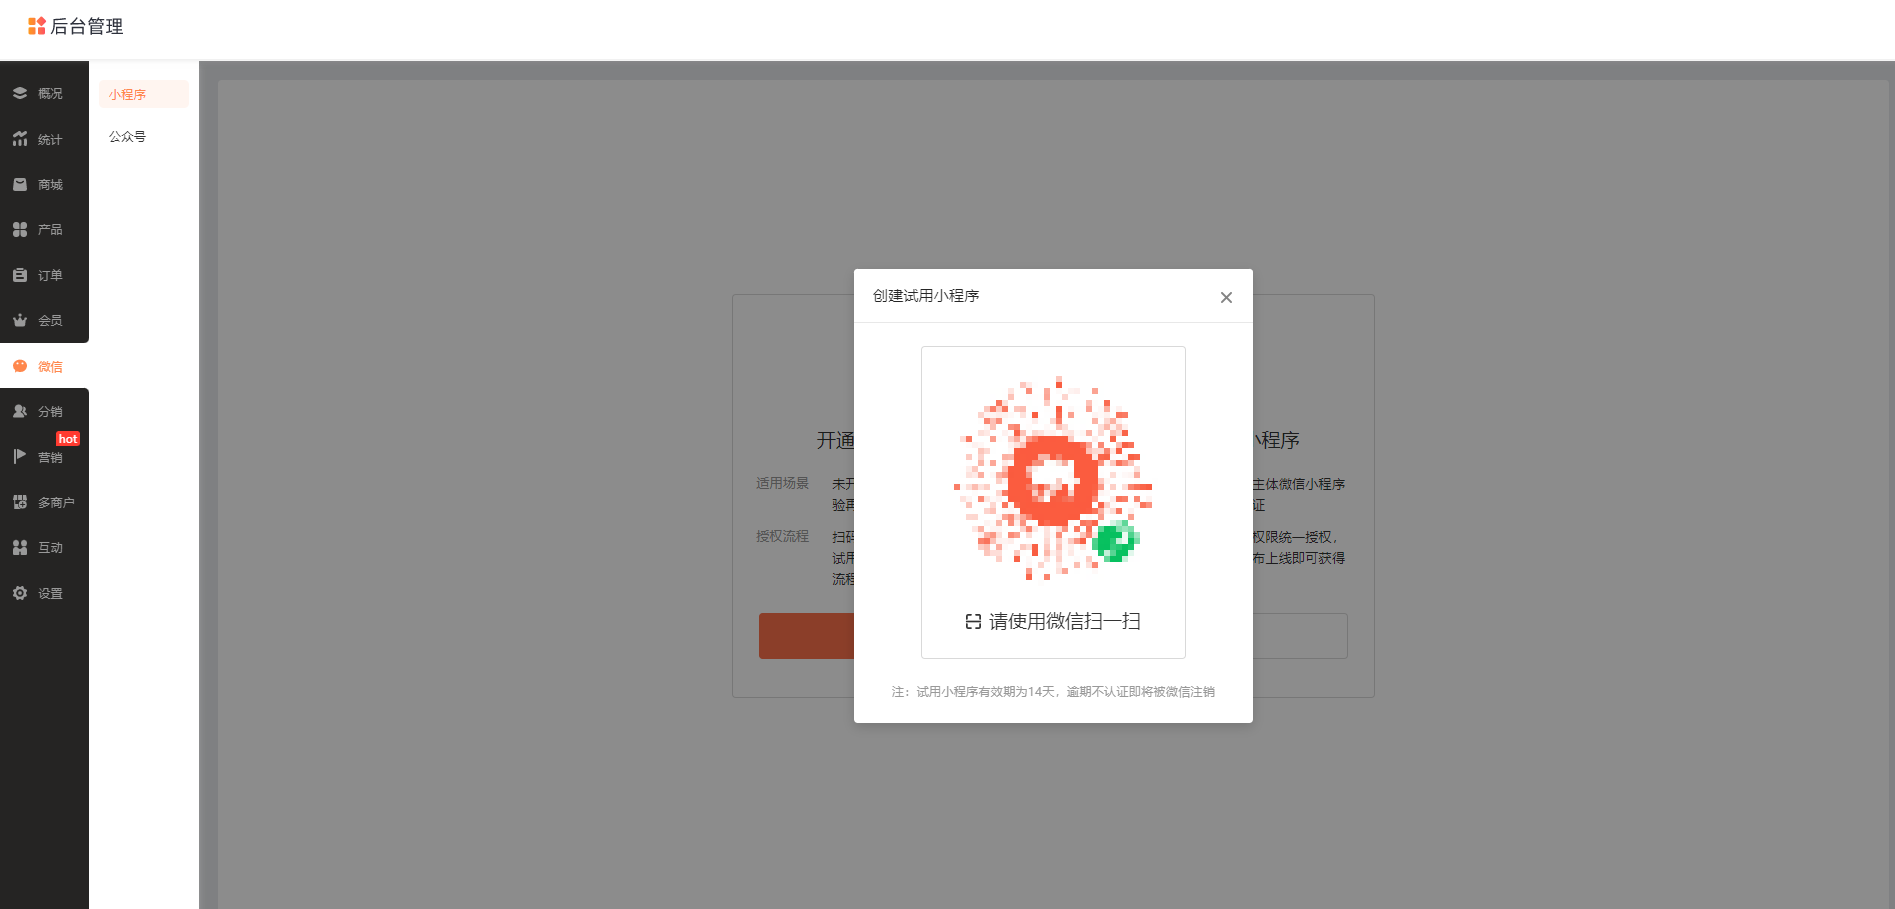1895x909 pixels.
Task: Close the 创建试用小程序 dialog
Action: click(x=1226, y=297)
